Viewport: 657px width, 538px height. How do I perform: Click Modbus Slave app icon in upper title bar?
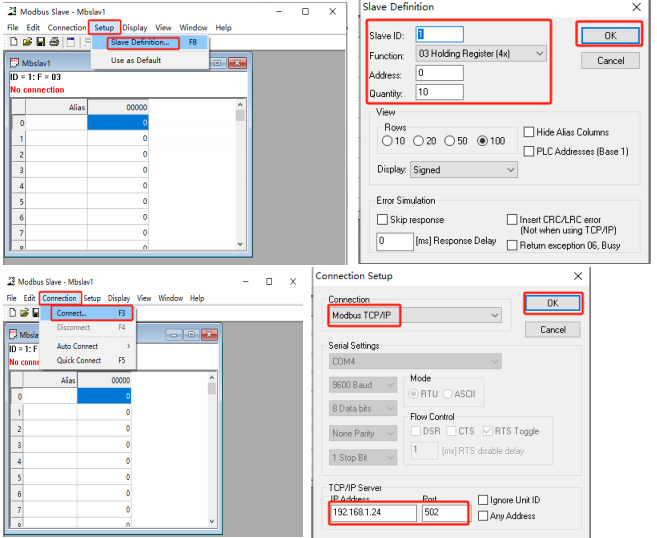coord(12,11)
